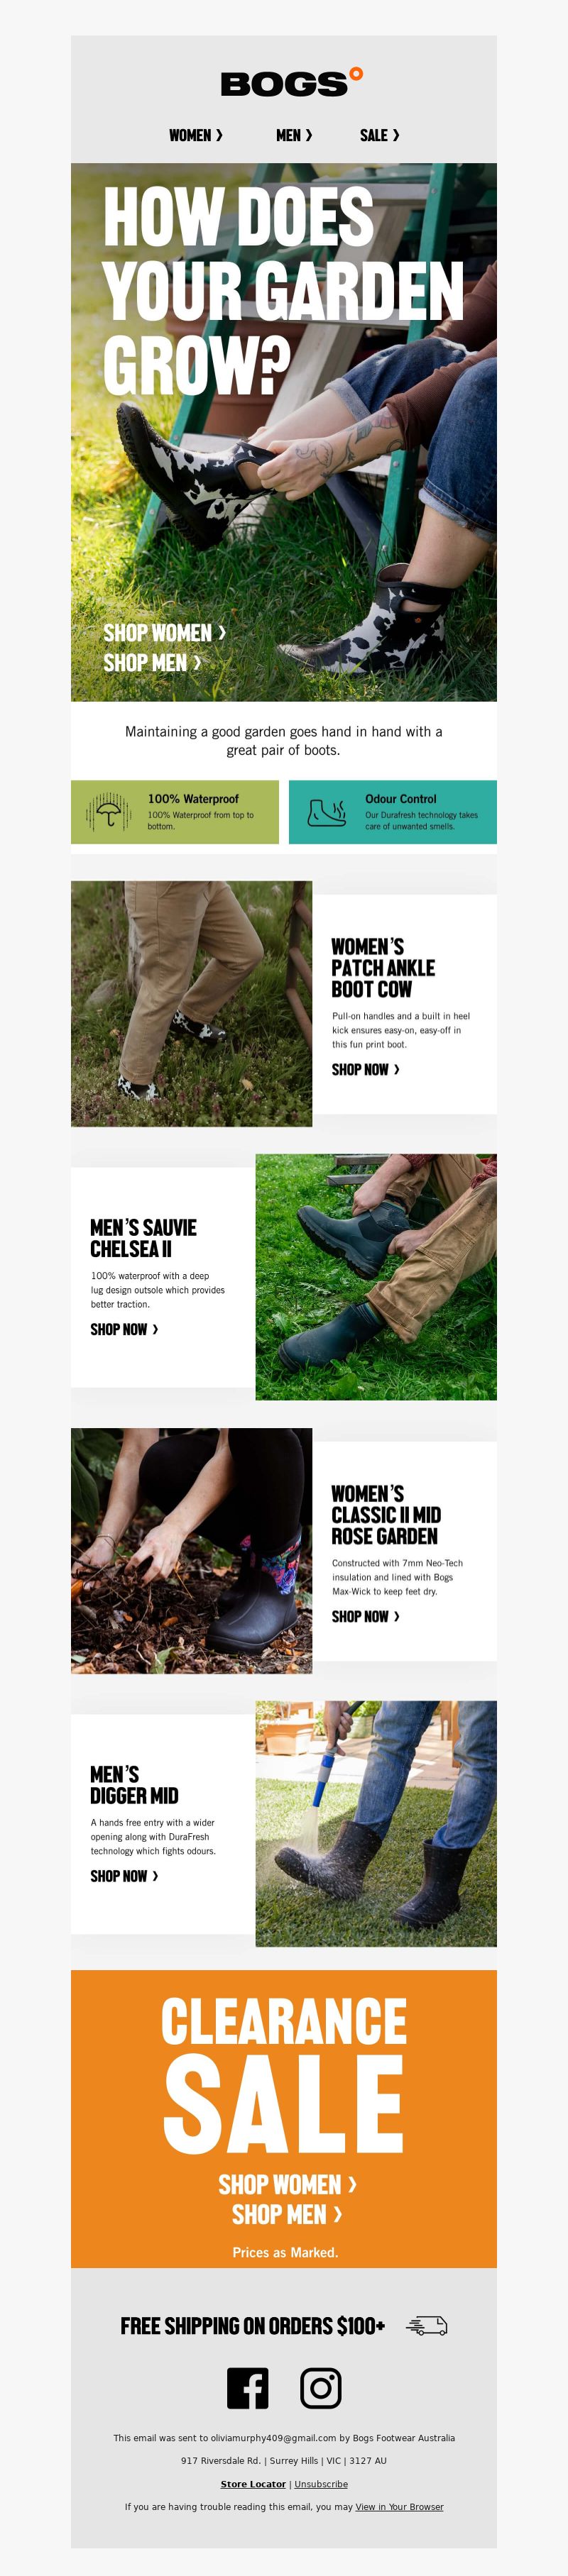Image resolution: width=568 pixels, height=2576 pixels.
Task: Shop now for Men's Digger Mid
Action: point(125,1877)
